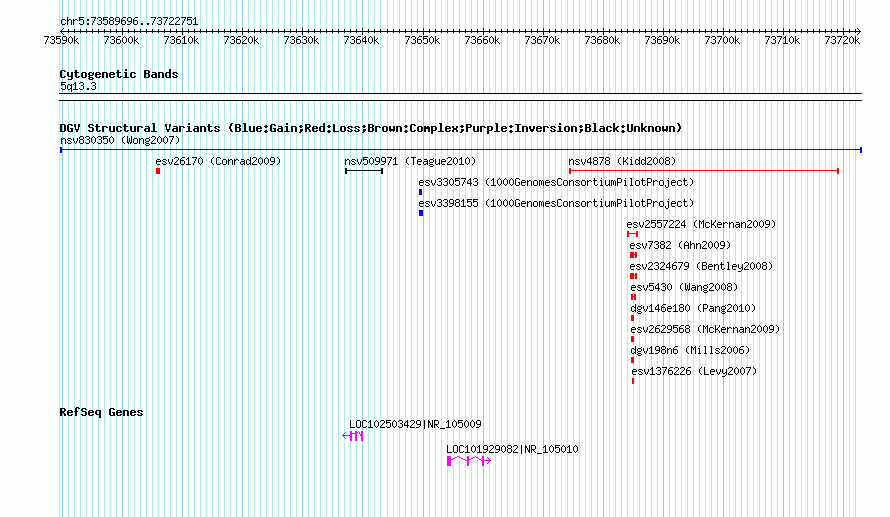Open dgv198n6 (Mills2006) variant label
Screen dimensions: 890x517
690,350
